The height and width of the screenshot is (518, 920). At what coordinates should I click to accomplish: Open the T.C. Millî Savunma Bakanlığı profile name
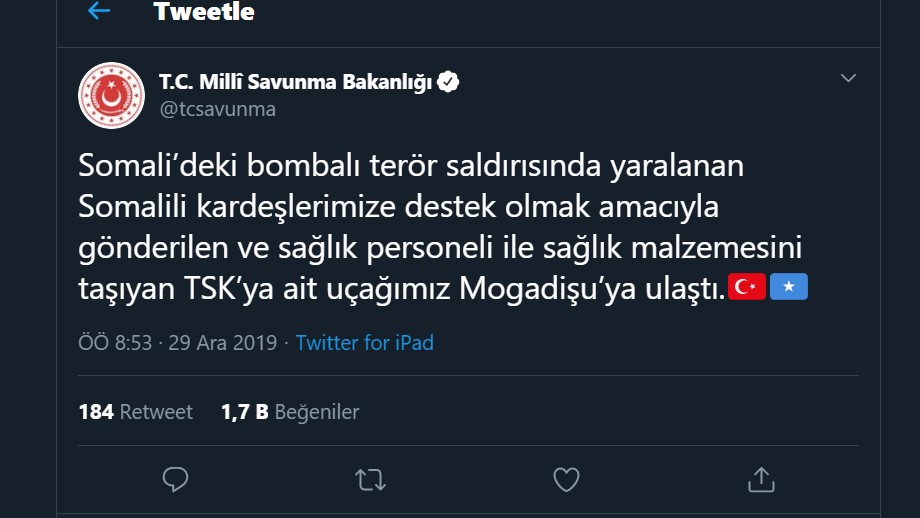click(295, 82)
